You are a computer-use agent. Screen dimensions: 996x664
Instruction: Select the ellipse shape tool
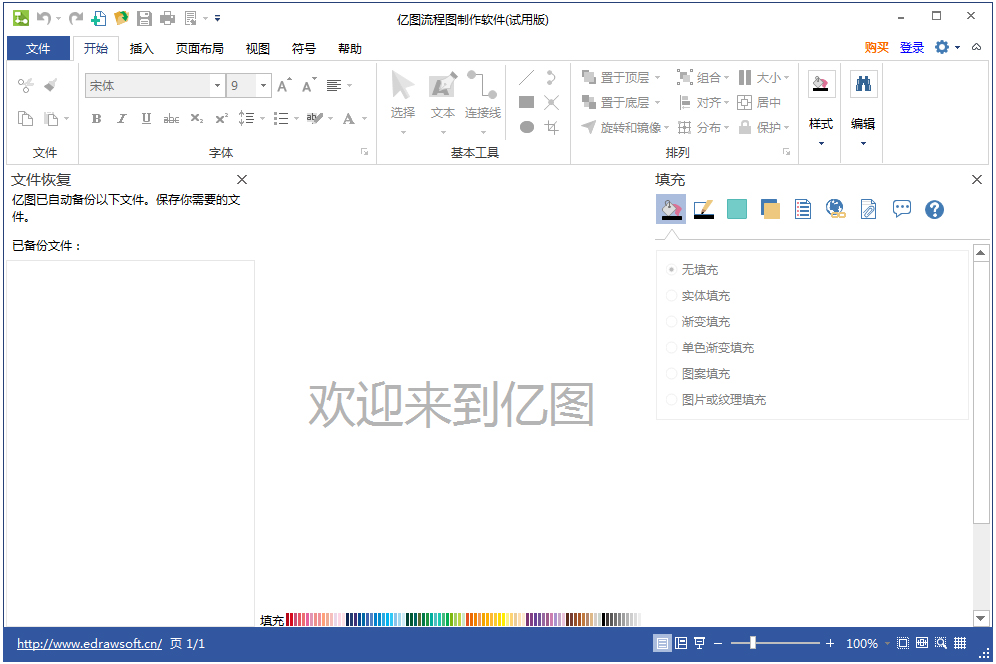(x=527, y=127)
